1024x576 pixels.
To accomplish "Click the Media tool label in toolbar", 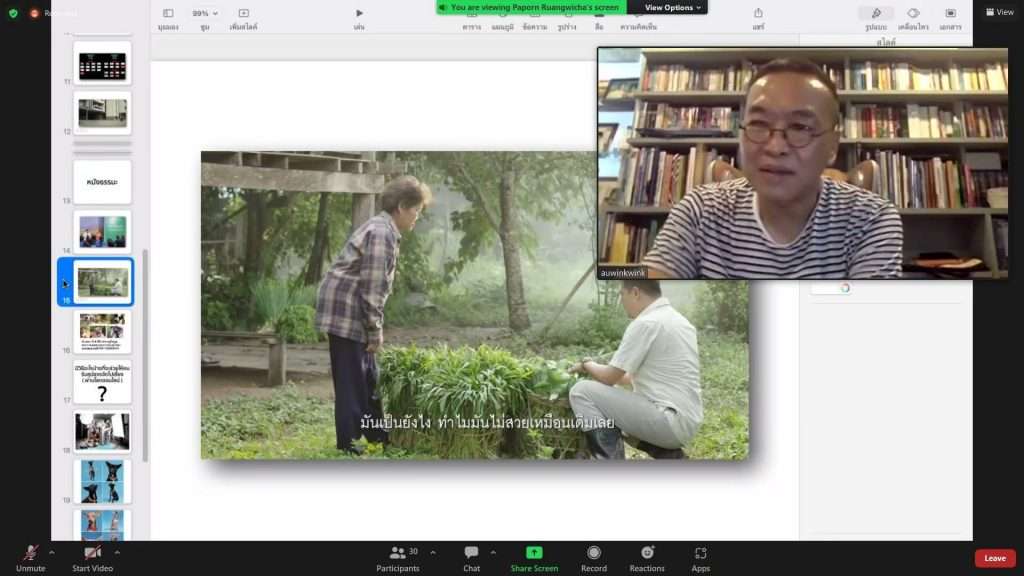I will (599, 27).
